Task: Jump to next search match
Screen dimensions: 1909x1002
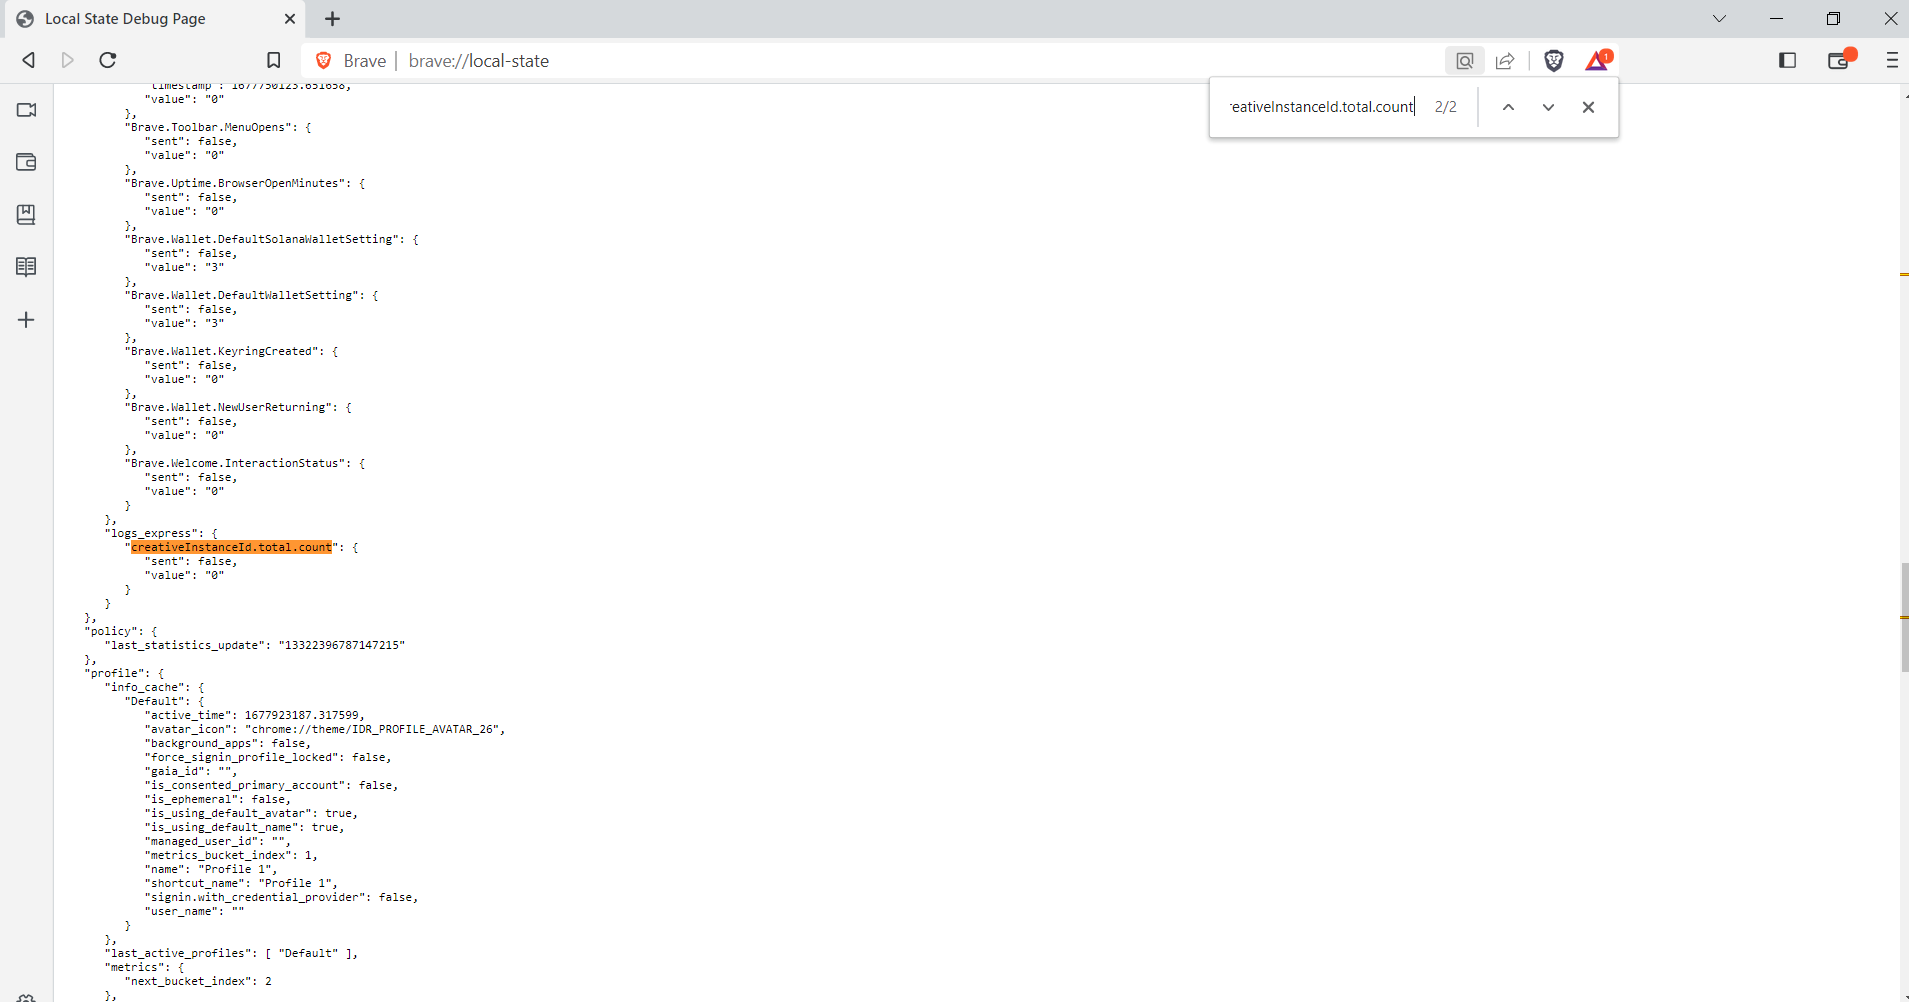Action: coord(1547,107)
